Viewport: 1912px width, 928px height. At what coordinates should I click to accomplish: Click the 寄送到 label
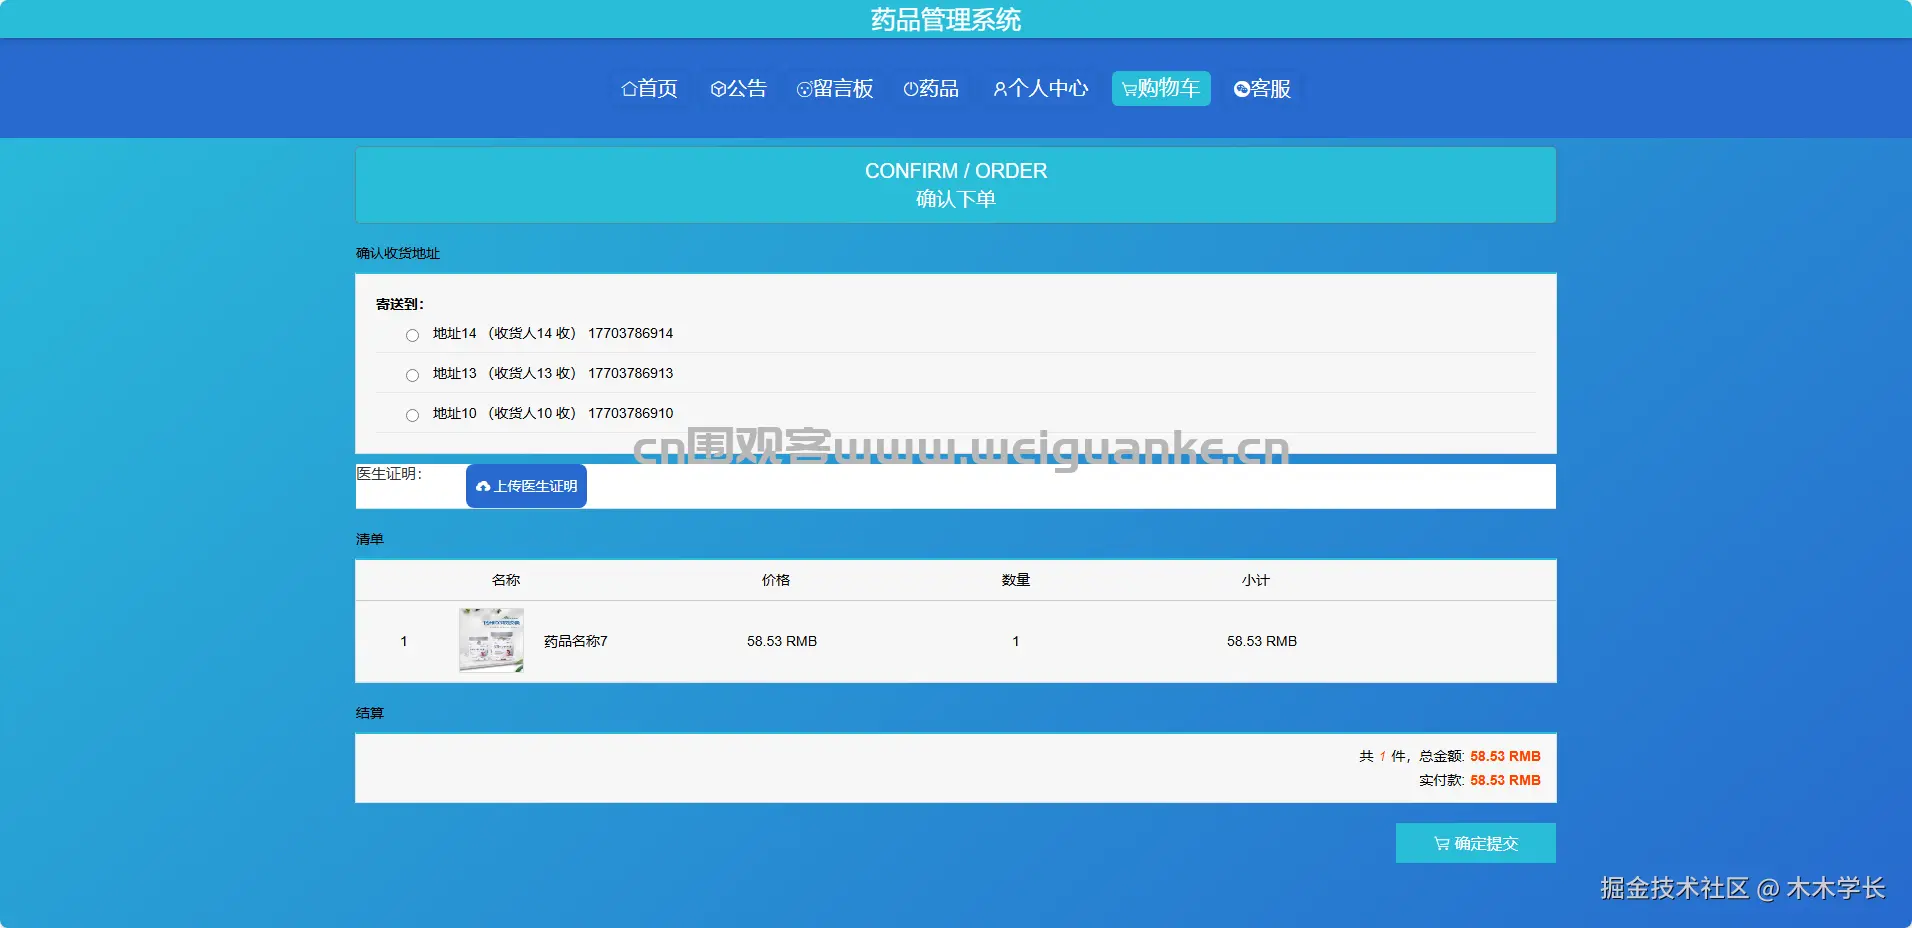pyautogui.click(x=400, y=304)
